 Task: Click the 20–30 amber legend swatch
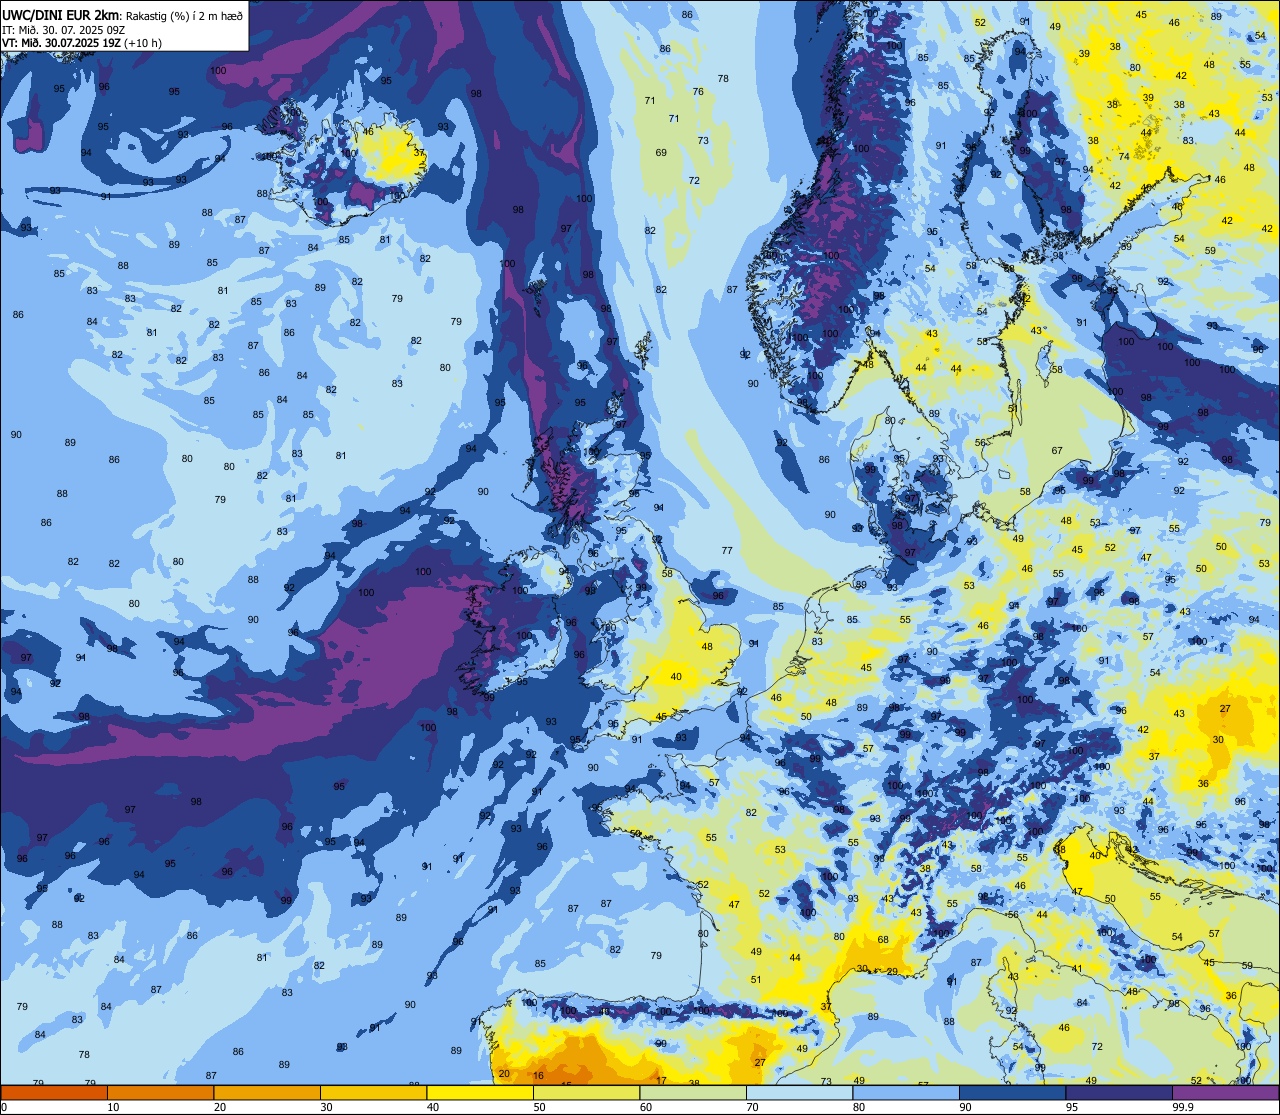click(267, 1092)
